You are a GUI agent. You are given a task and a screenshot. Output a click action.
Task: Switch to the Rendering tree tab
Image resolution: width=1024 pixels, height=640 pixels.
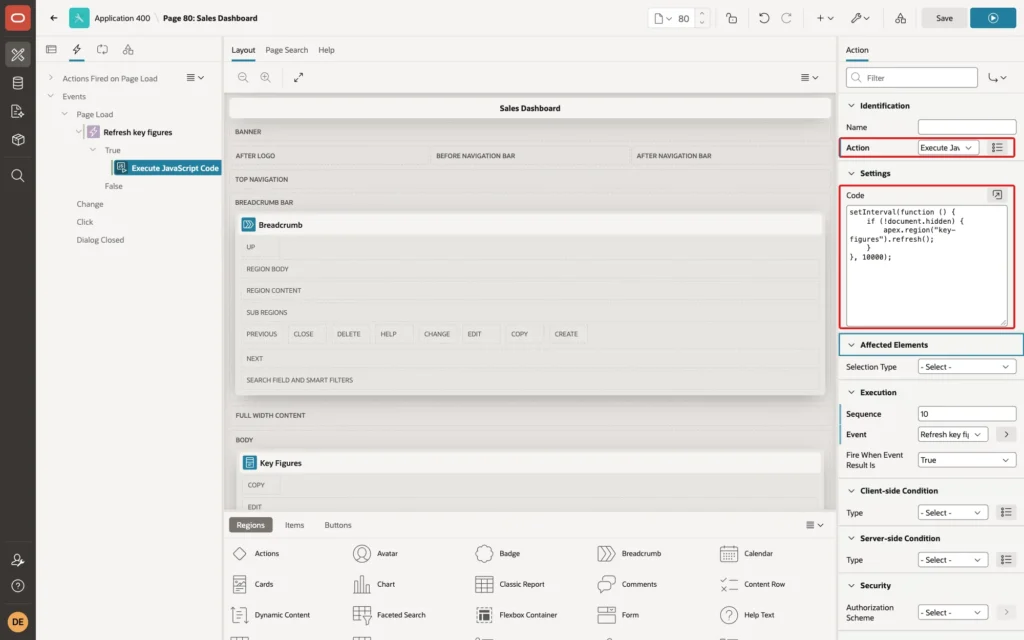point(51,49)
